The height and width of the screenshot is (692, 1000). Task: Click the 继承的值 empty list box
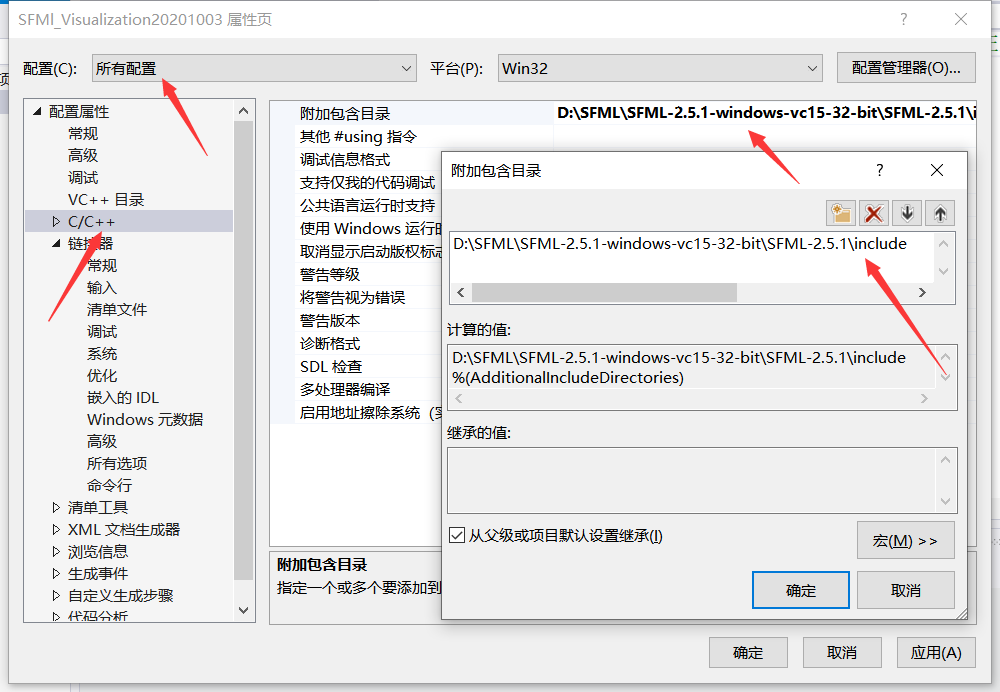pyautogui.click(x=702, y=480)
